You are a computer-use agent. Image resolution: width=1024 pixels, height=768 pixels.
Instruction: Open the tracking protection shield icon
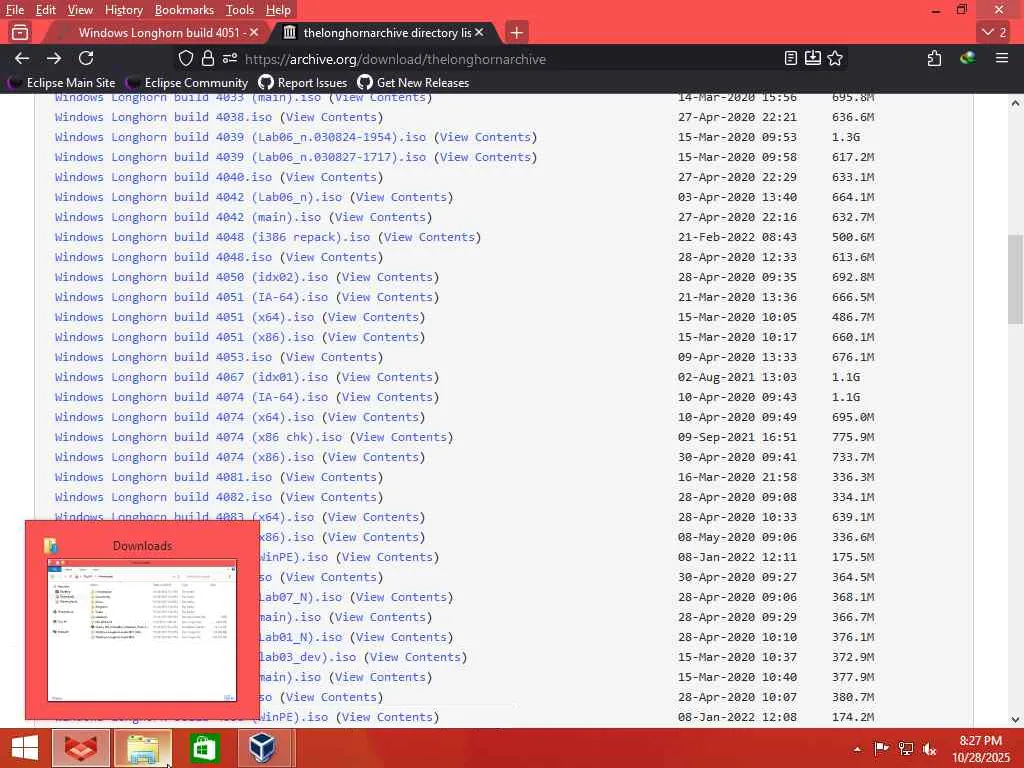pyautogui.click(x=185, y=59)
